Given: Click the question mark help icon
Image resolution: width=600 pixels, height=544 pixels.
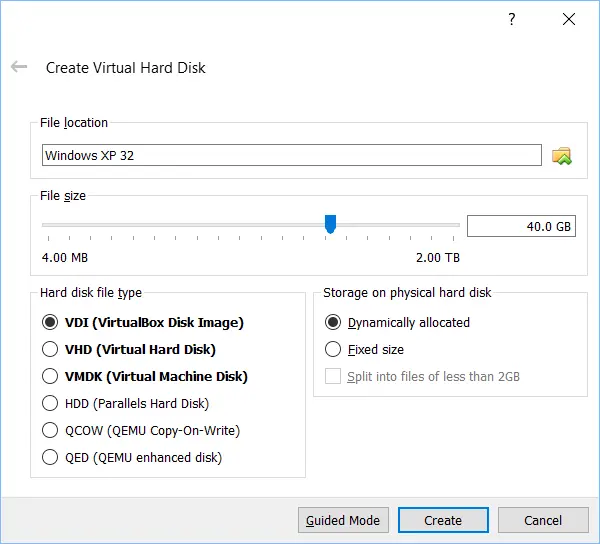Looking at the screenshot, I should pyautogui.click(x=512, y=19).
